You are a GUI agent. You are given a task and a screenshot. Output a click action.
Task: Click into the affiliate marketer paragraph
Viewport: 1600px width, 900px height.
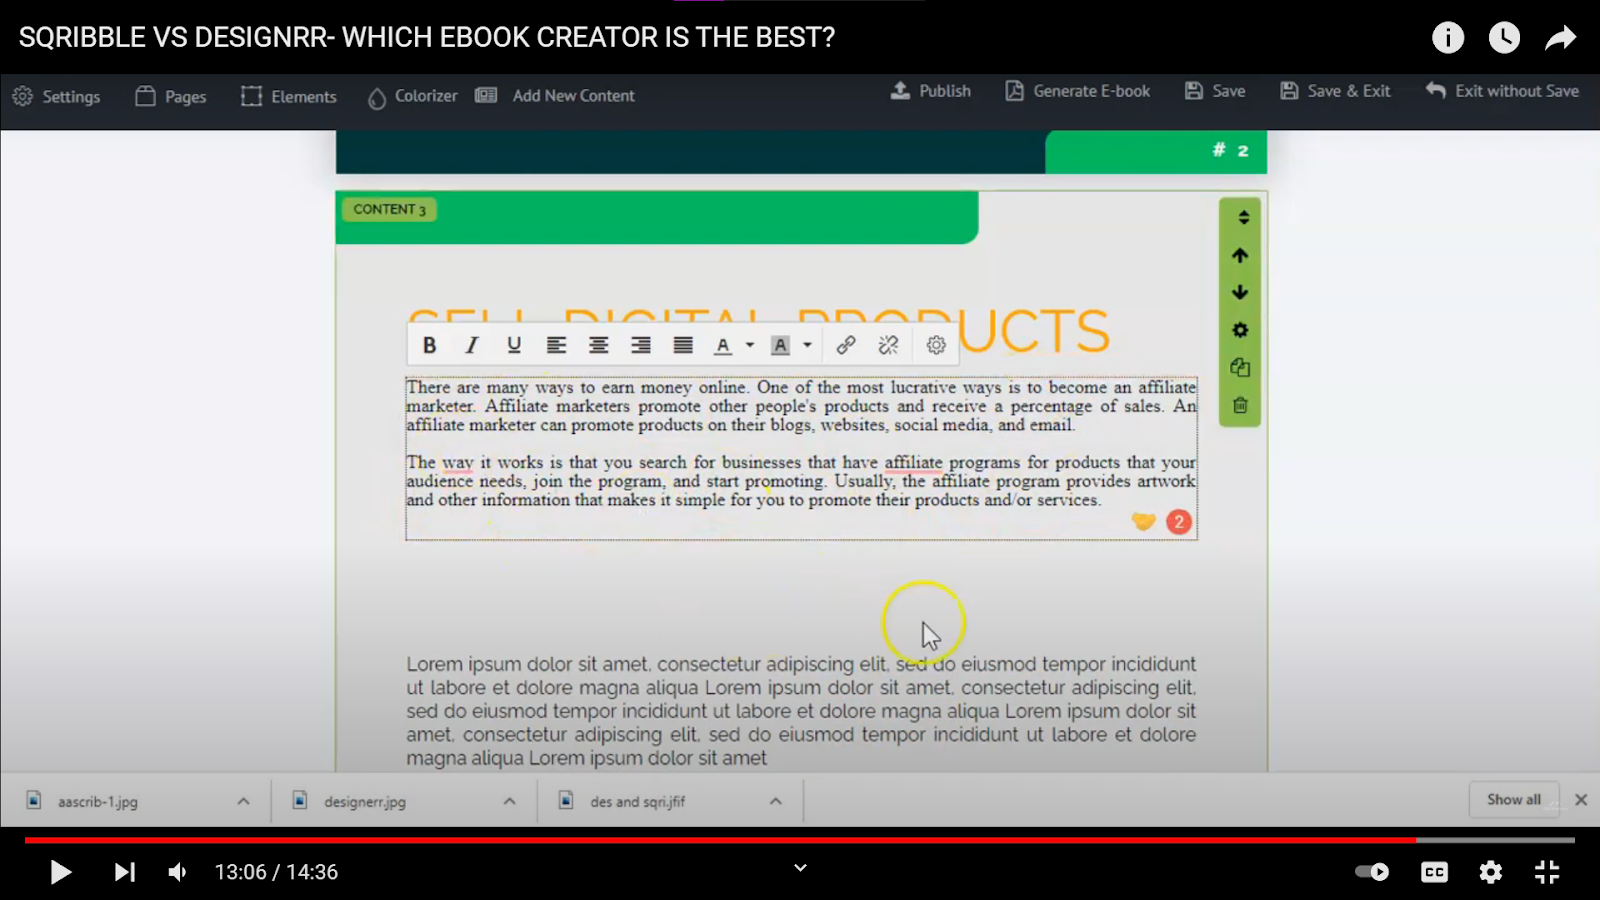pyautogui.click(x=801, y=406)
